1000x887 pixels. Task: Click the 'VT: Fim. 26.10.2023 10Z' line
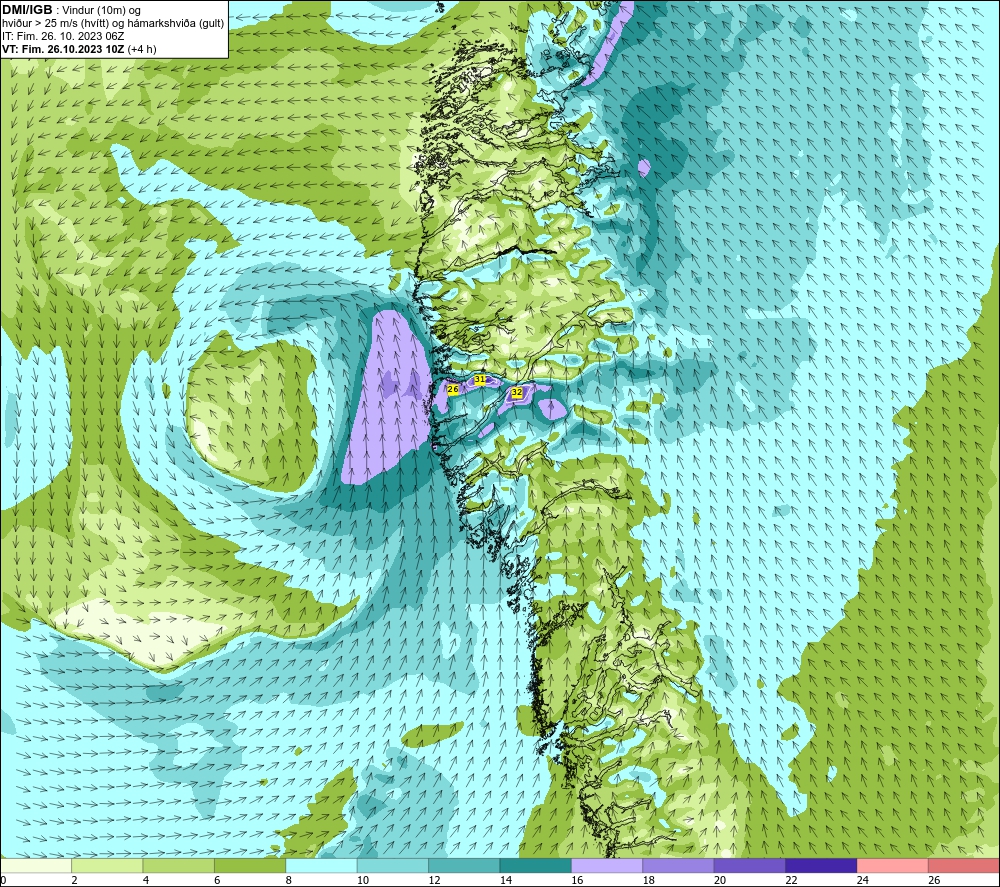tap(64, 49)
